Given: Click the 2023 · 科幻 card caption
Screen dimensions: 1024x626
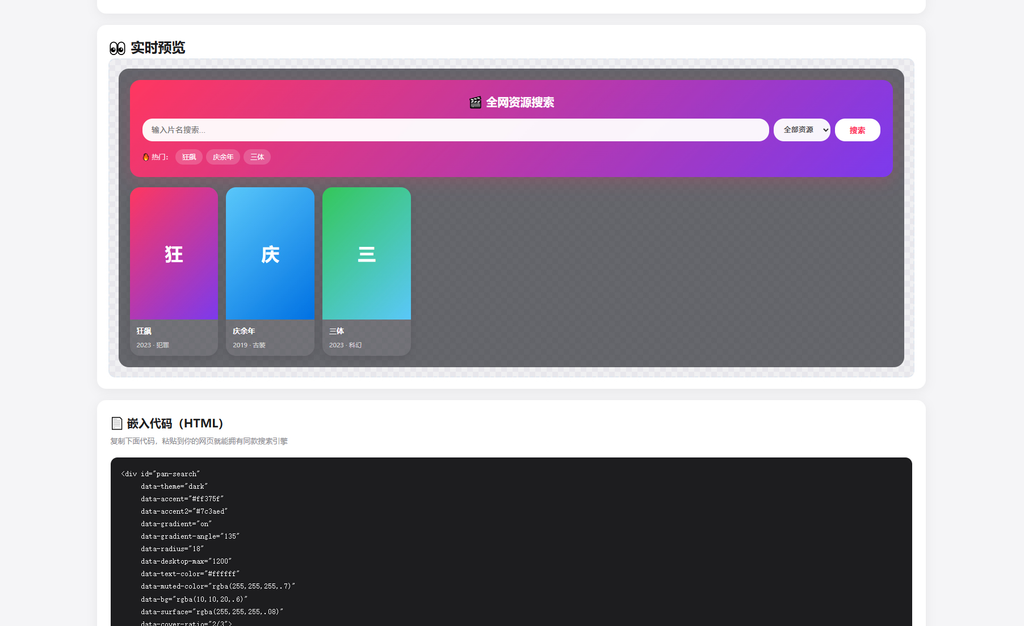Looking at the screenshot, I should pyautogui.click(x=345, y=345).
